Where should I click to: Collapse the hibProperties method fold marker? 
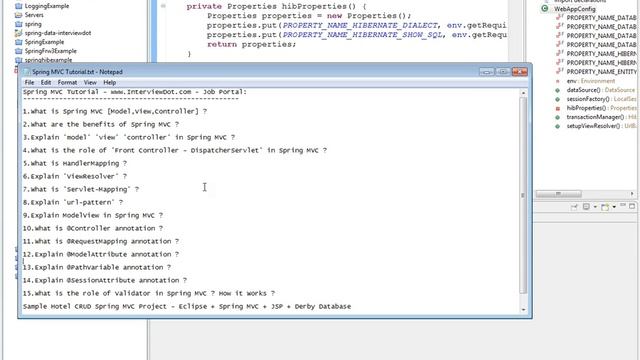163,6
